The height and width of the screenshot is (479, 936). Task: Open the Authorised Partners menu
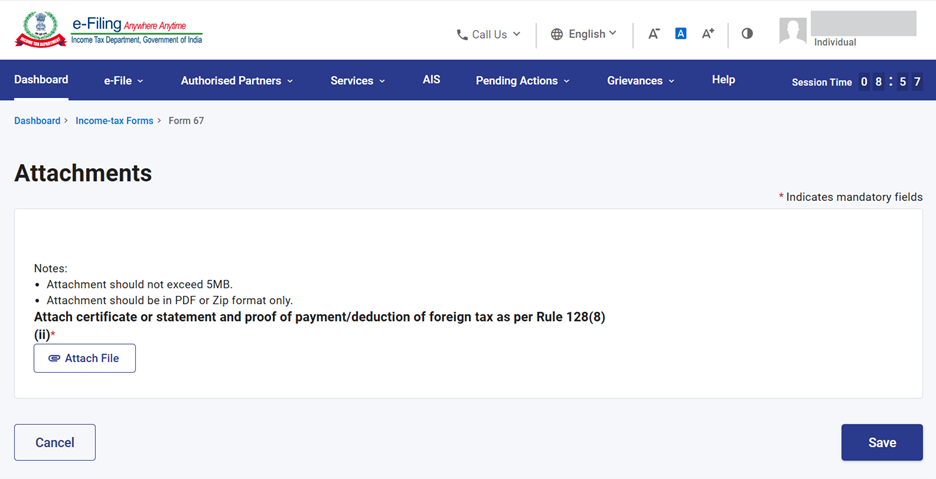tap(237, 81)
